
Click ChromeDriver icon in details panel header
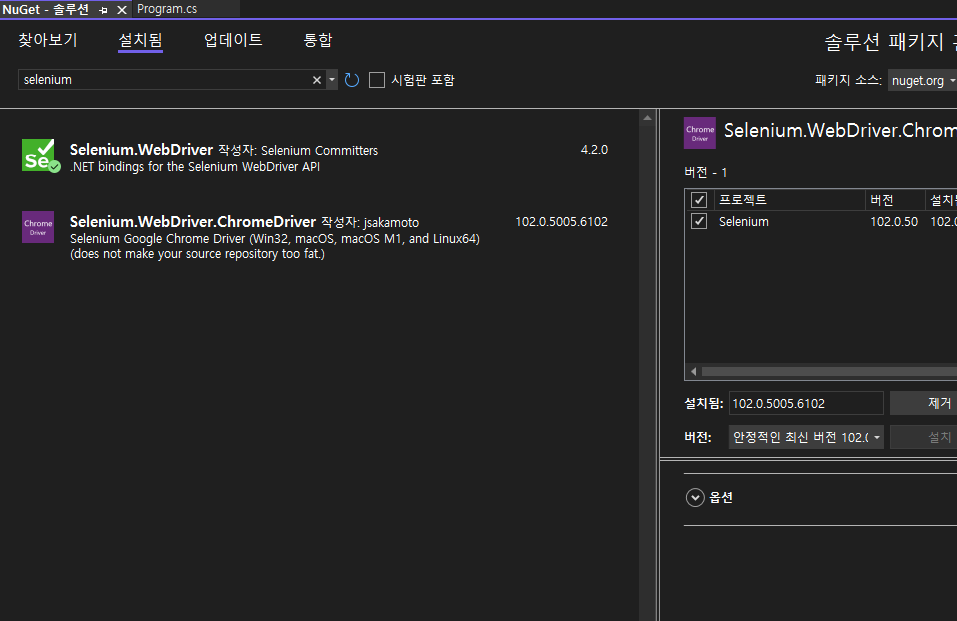pos(699,133)
